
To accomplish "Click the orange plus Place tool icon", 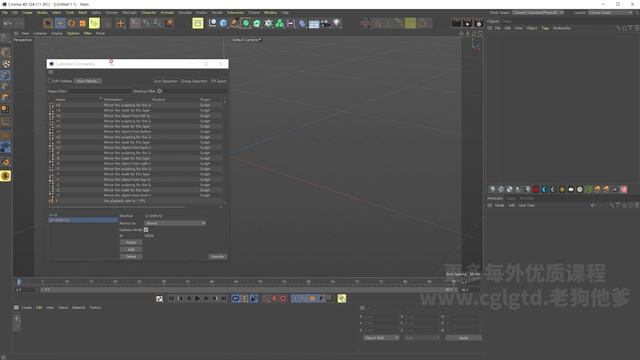I will pos(120,23).
